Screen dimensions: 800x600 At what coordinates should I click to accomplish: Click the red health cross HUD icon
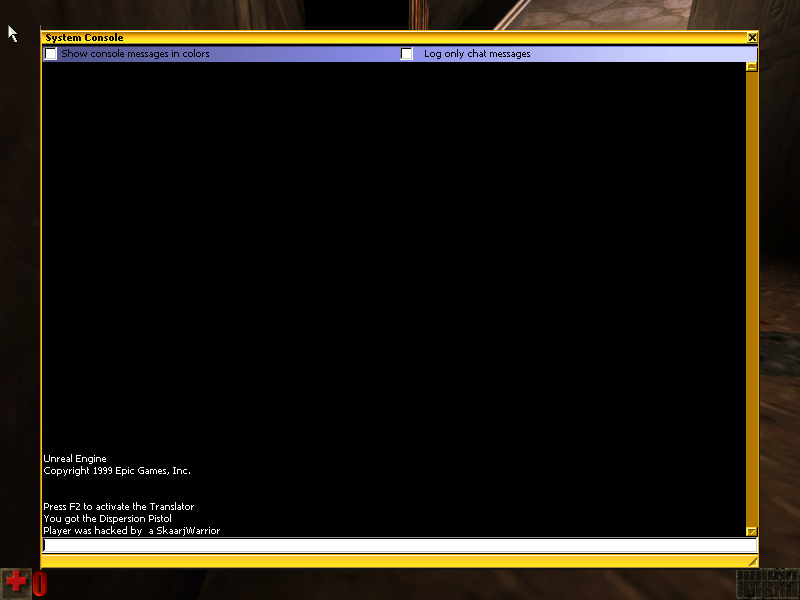pos(16,583)
